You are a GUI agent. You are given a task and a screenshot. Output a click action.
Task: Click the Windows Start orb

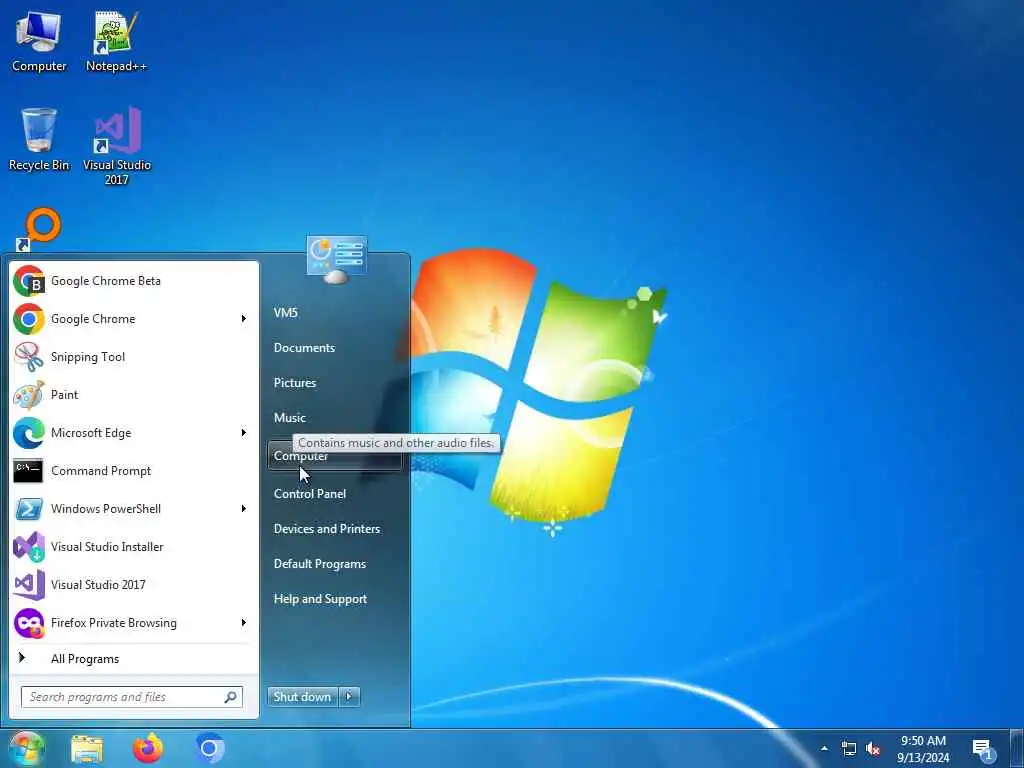click(27, 748)
